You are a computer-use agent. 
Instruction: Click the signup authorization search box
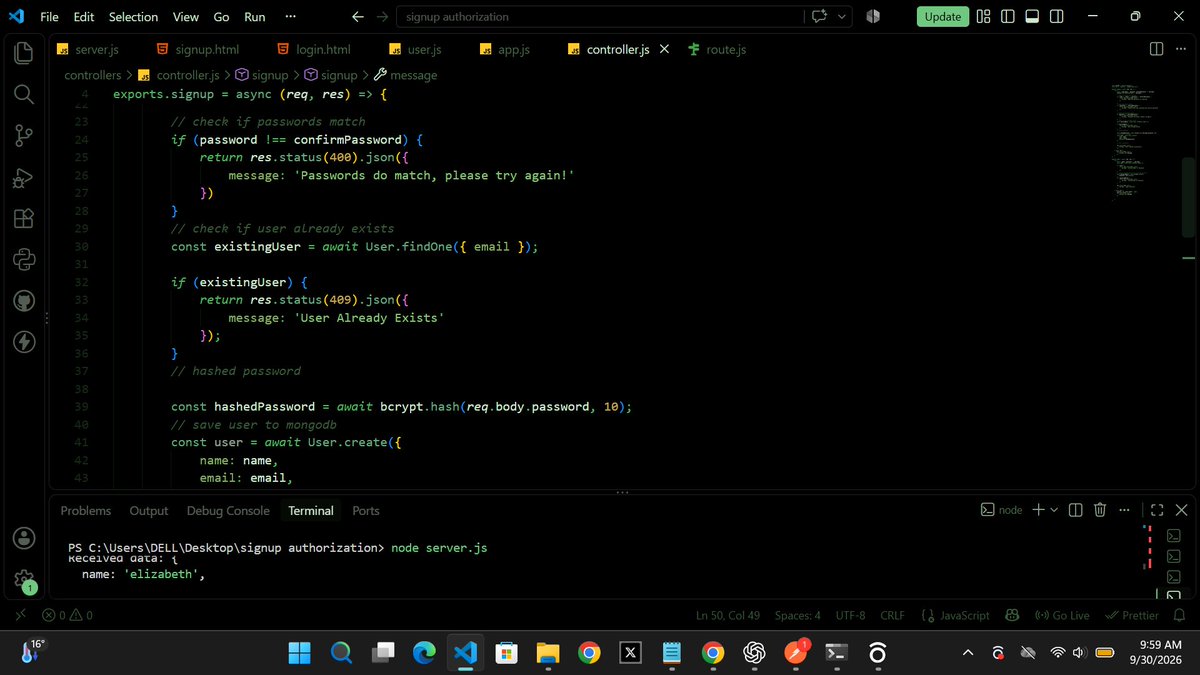click(x=601, y=16)
